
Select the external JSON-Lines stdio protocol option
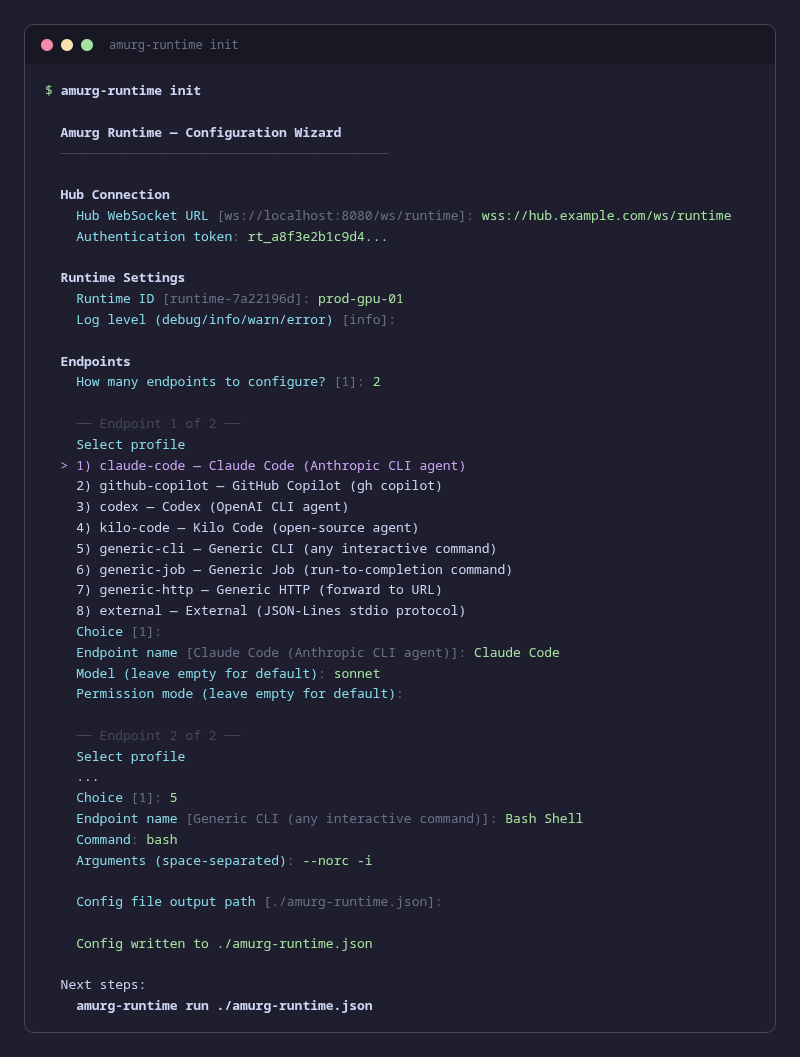[270, 610]
